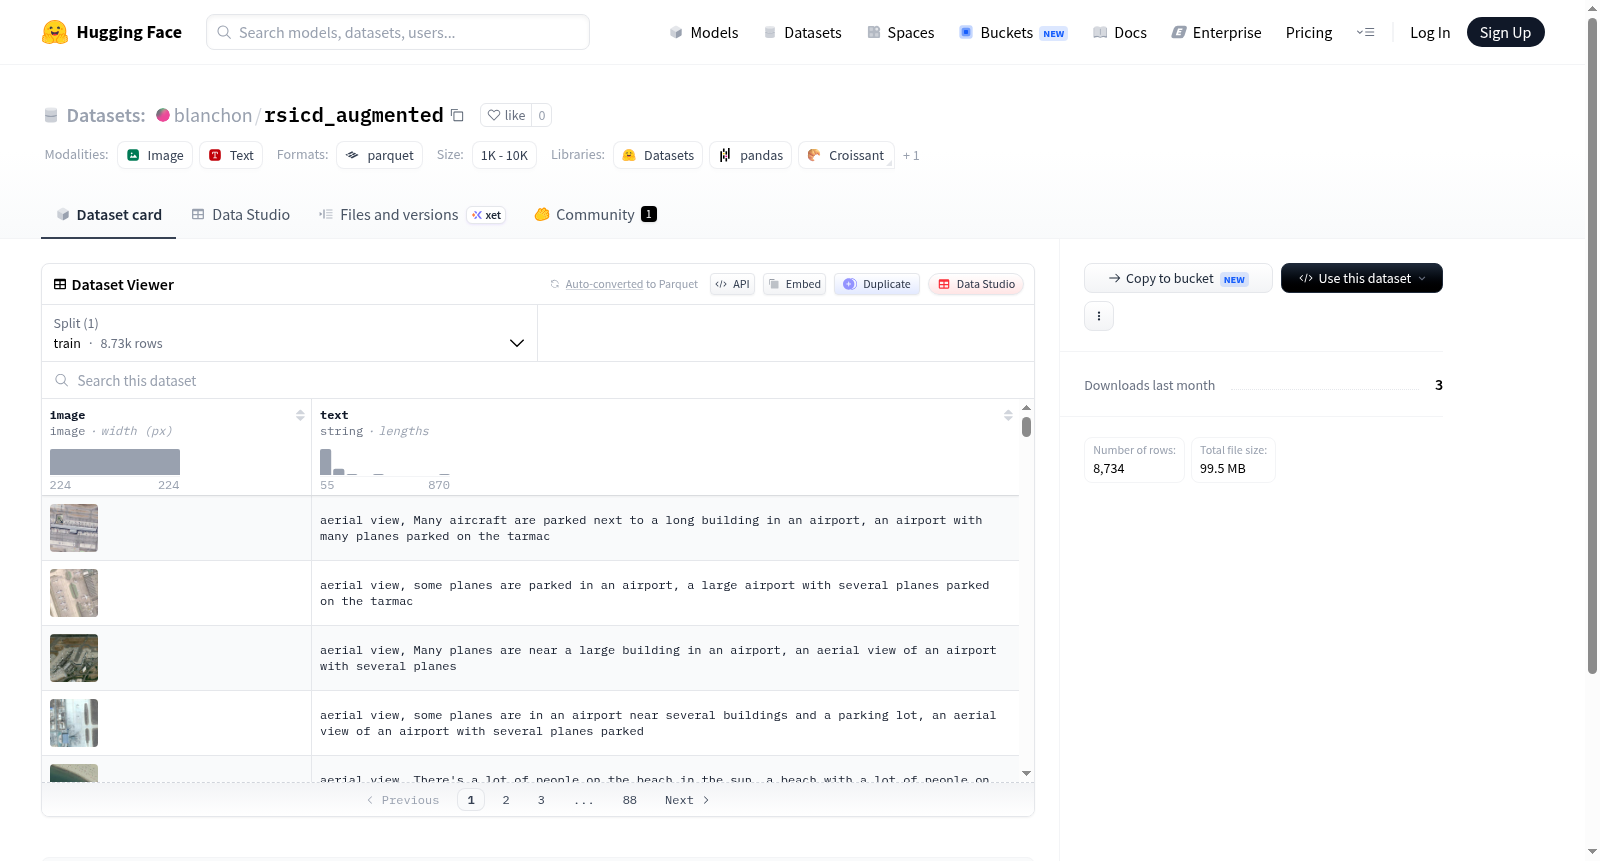The width and height of the screenshot is (1600, 861).
Task: Open the Use this dataset dropdown
Action: tap(1362, 278)
